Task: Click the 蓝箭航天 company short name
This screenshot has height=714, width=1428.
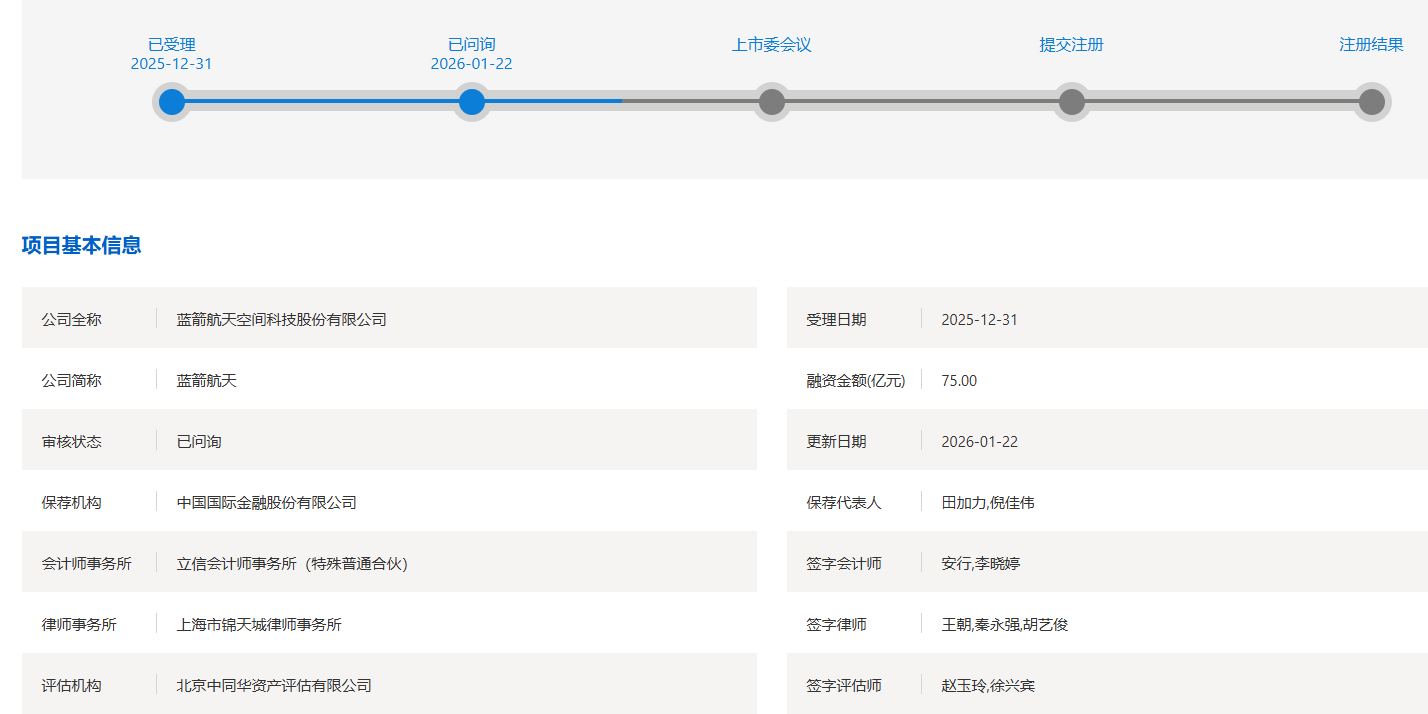Action: [x=206, y=380]
